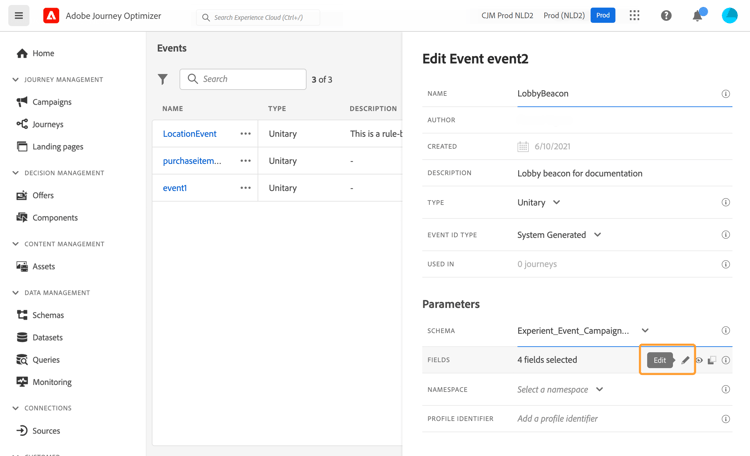Screen dimensions: 750x456
Task: Go to Journeys in the sidebar
Action: [48, 124]
